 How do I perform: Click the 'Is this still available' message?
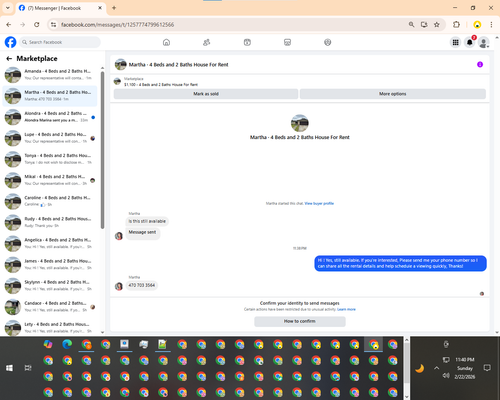coord(147,221)
